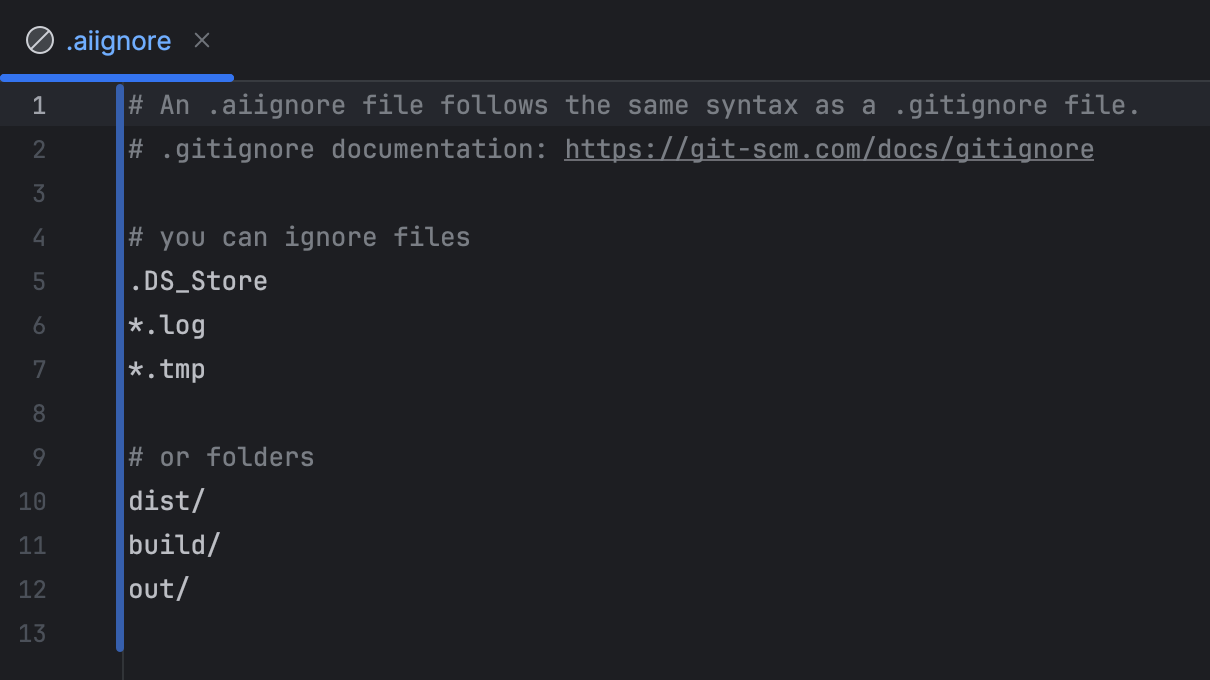Close the .aiignore tab
This screenshot has width=1210, height=680.
(201, 40)
